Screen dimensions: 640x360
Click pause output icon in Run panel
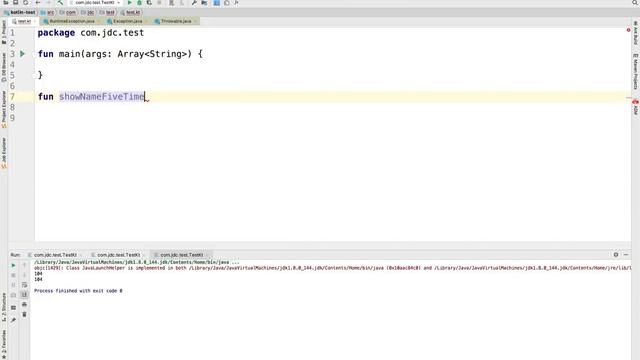click(x=13, y=285)
